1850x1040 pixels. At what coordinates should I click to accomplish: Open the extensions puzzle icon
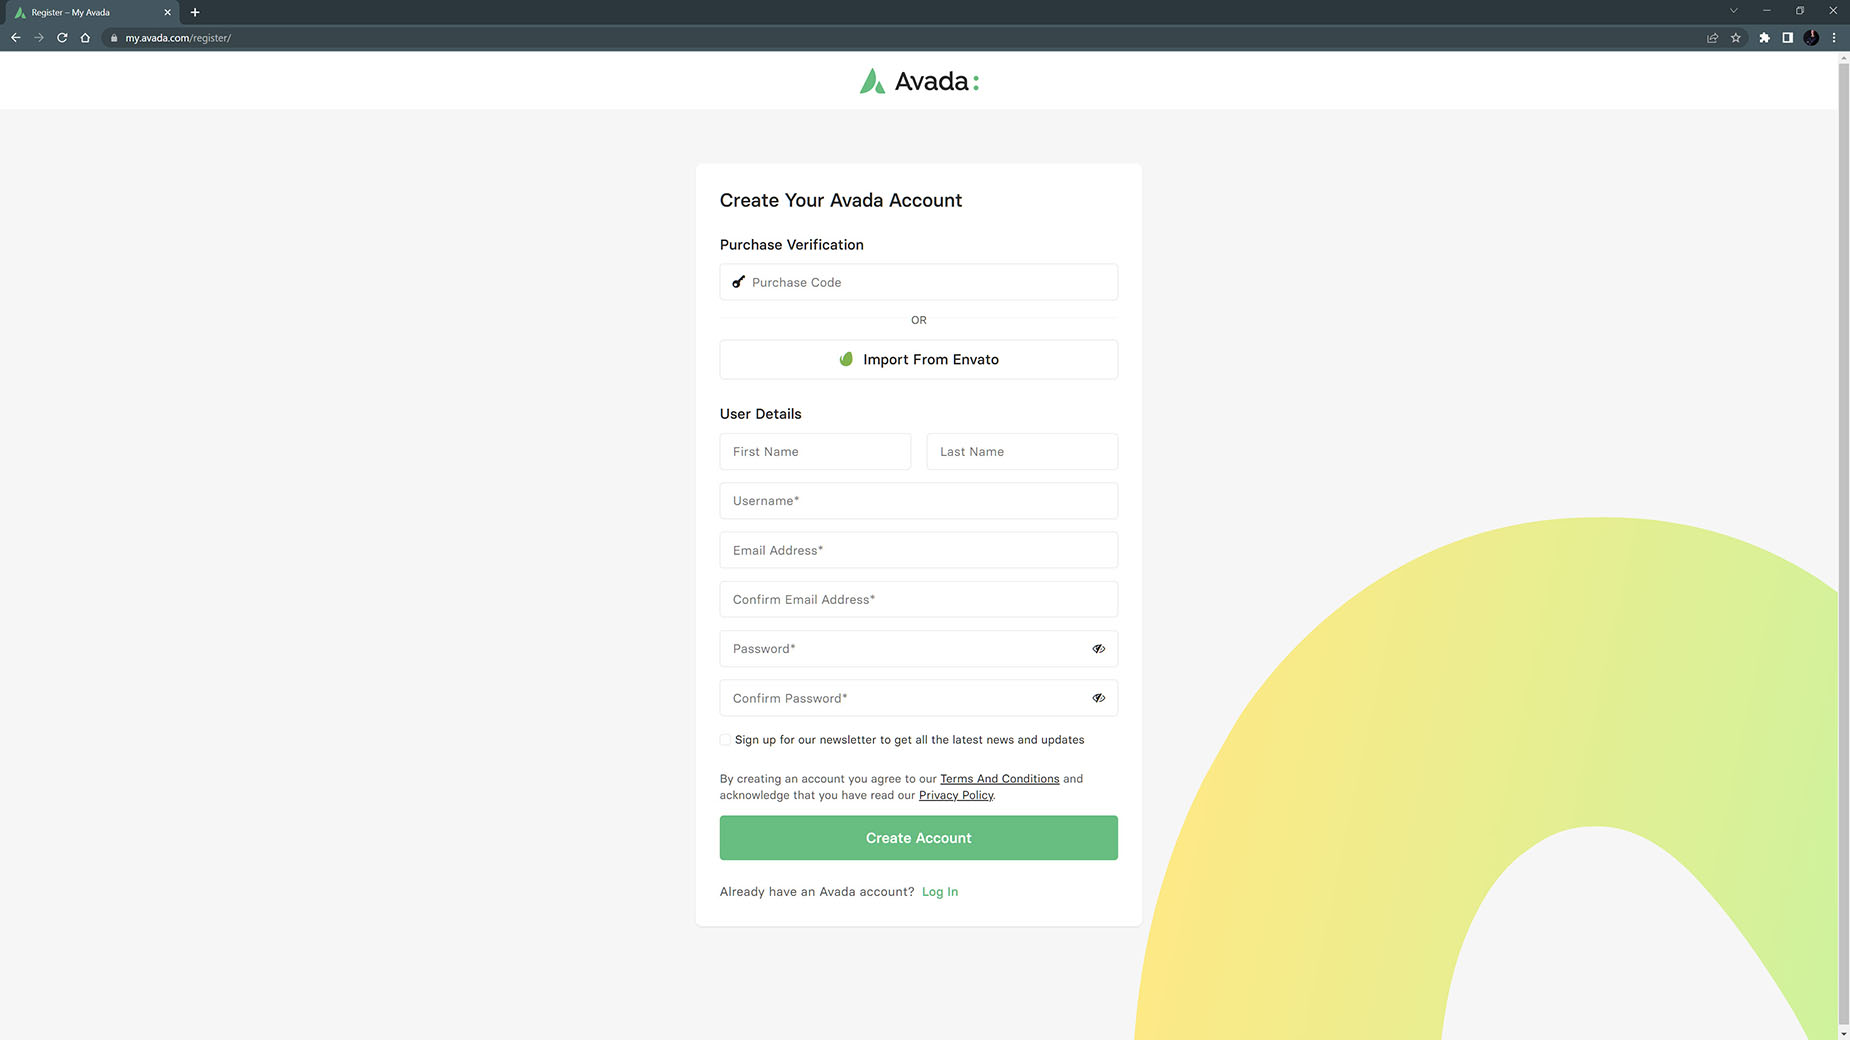click(x=1764, y=38)
